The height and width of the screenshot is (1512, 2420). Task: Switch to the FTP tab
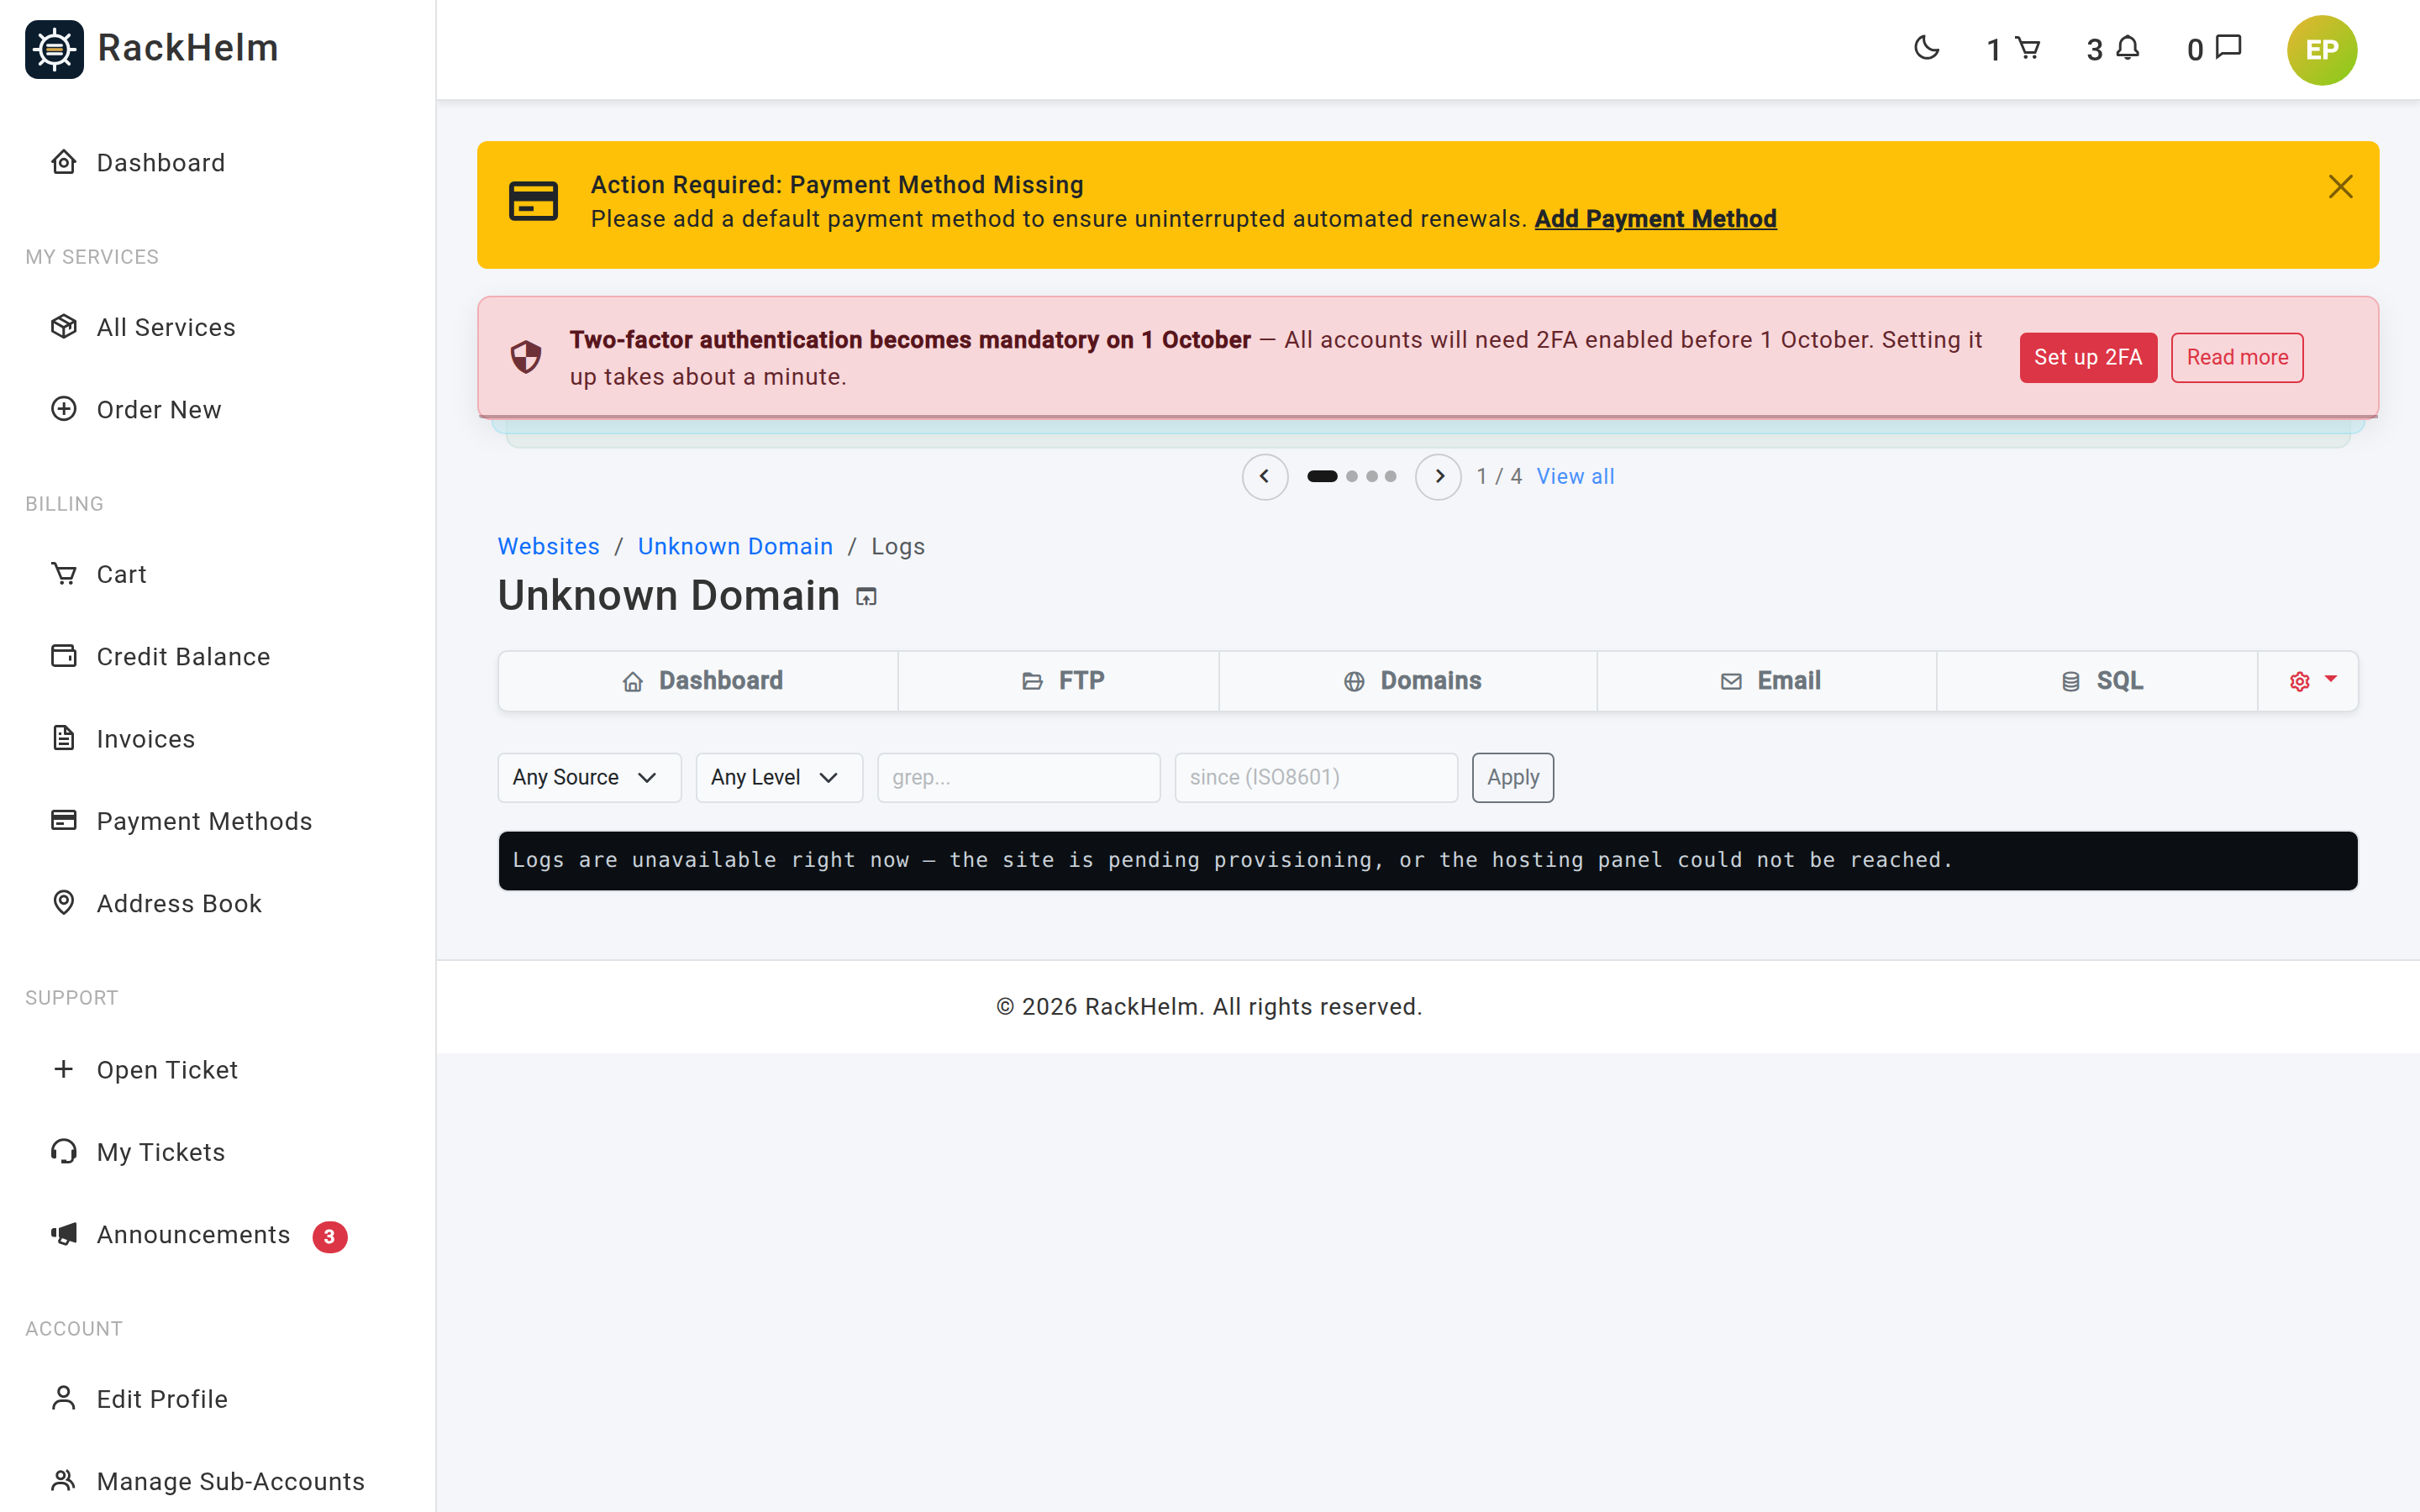1058,681
